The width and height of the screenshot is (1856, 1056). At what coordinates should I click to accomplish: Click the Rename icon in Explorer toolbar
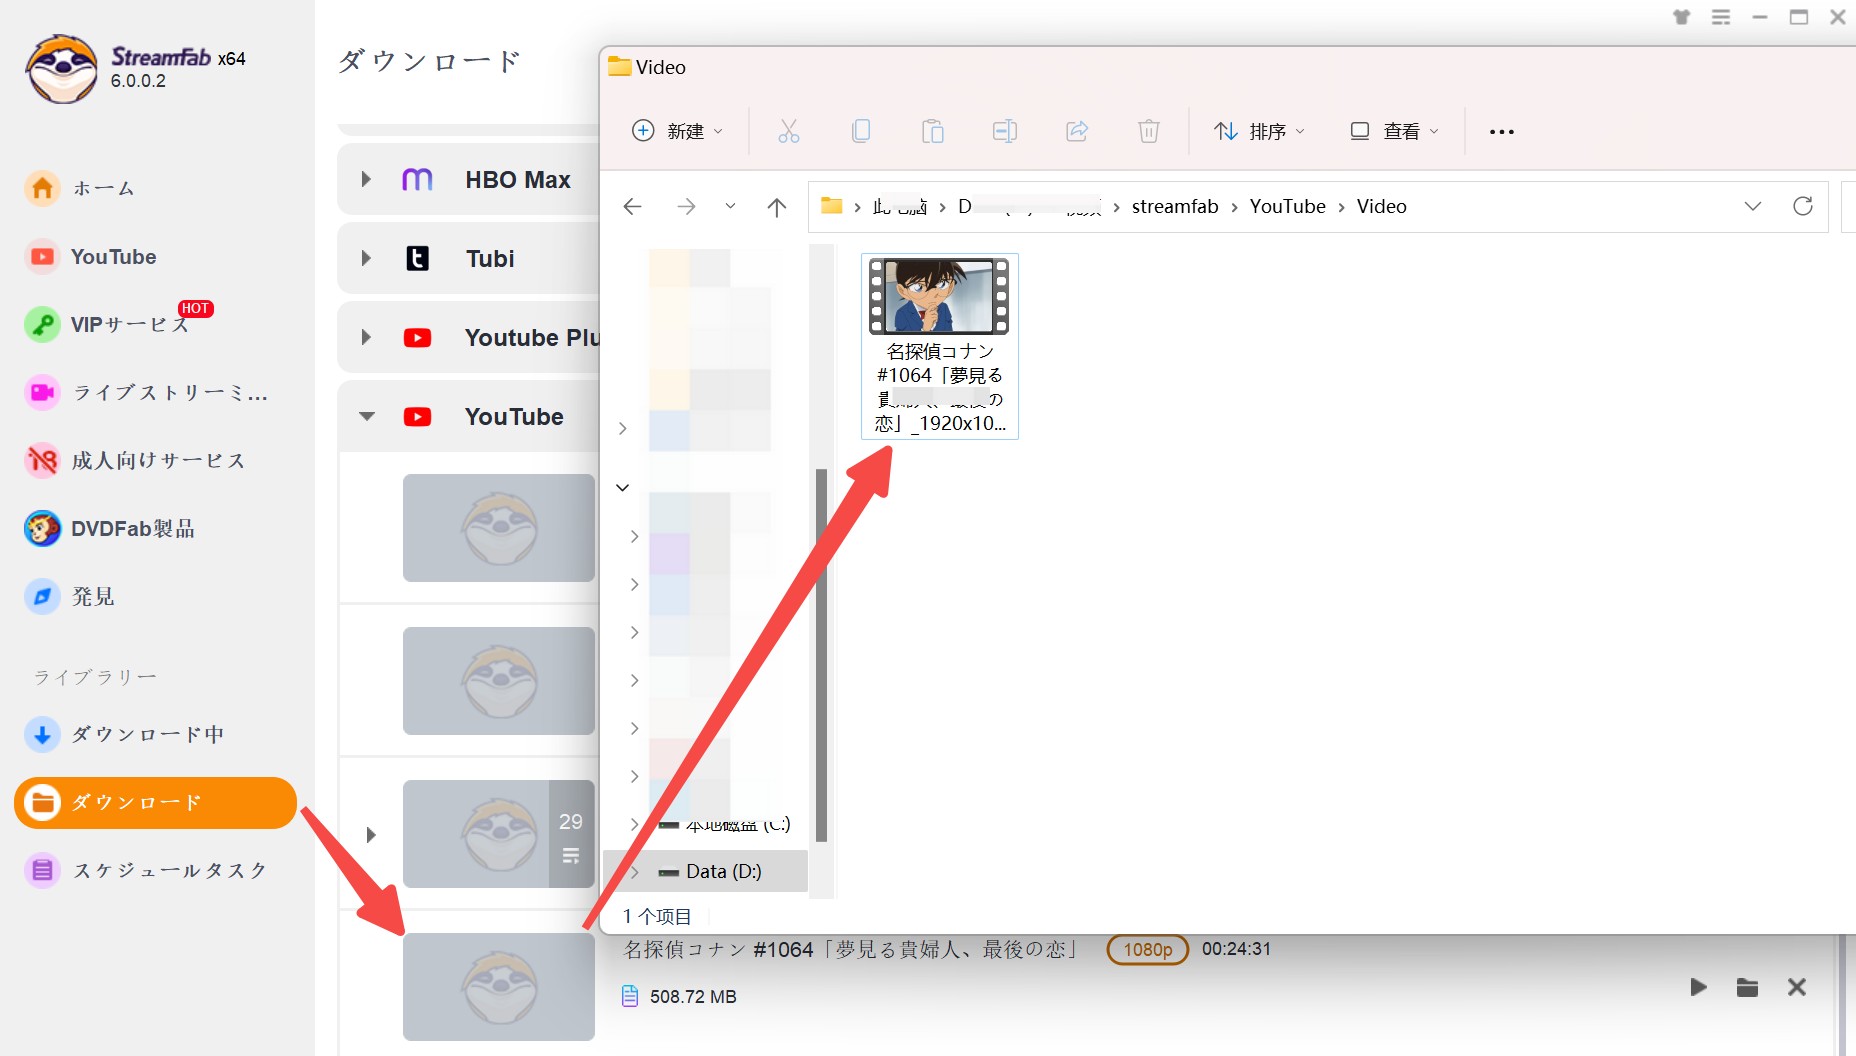[1005, 131]
